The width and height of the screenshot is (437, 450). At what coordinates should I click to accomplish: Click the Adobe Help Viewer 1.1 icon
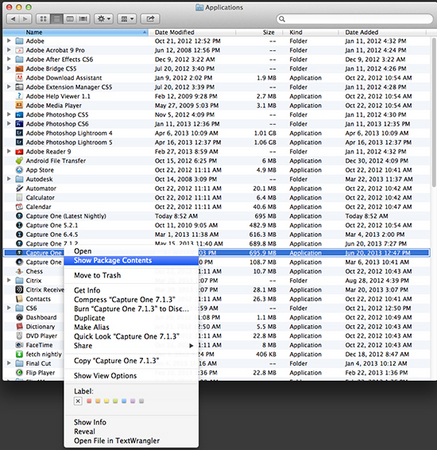click(19, 96)
